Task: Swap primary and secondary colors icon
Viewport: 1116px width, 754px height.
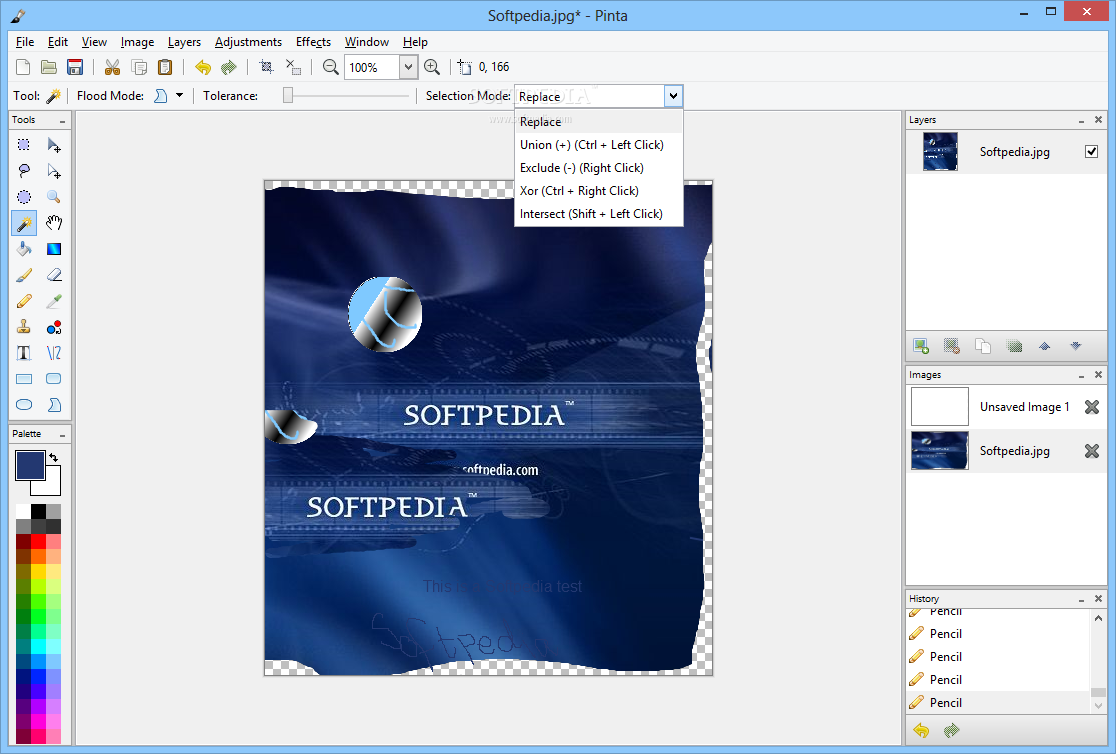Action: point(53,458)
